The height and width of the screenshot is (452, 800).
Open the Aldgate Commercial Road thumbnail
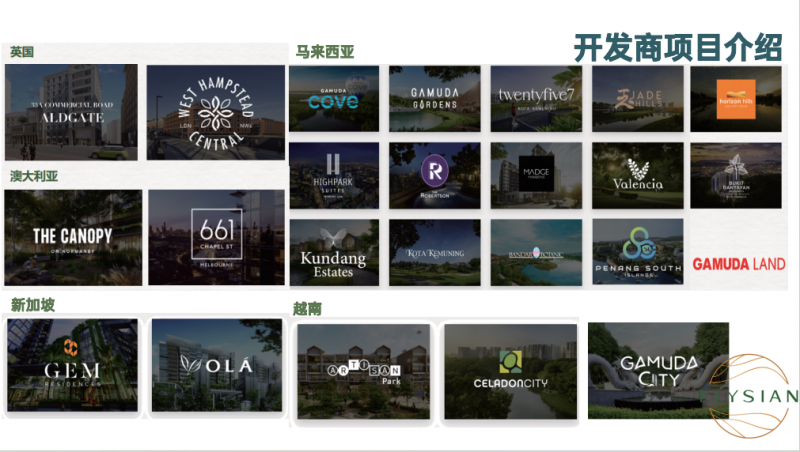click(x=71, y=112)
